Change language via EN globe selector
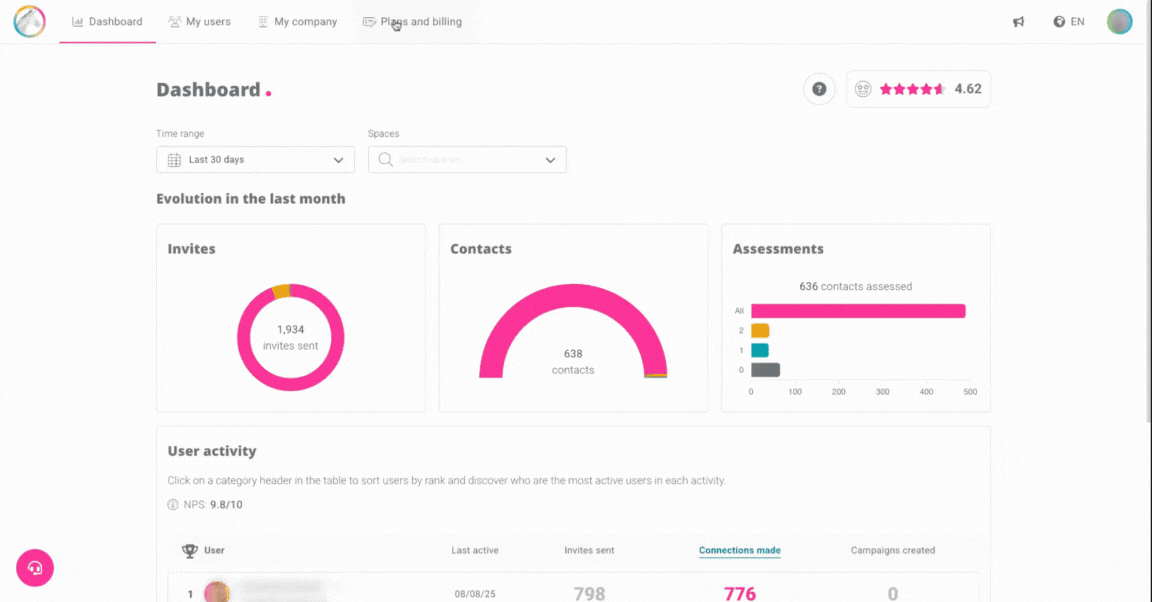 [1069, 22]
